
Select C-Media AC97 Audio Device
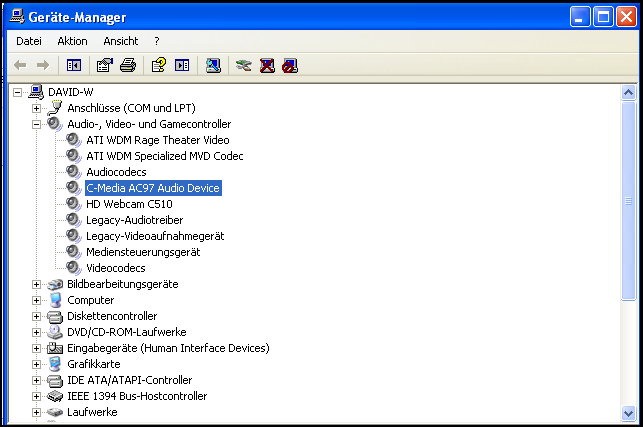pos(153,188)
